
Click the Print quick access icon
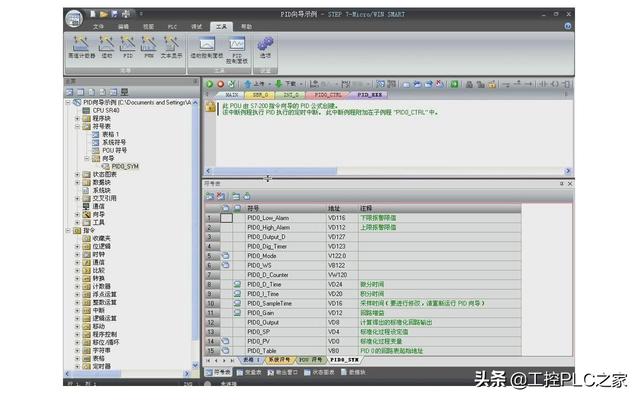pos(125,14)
